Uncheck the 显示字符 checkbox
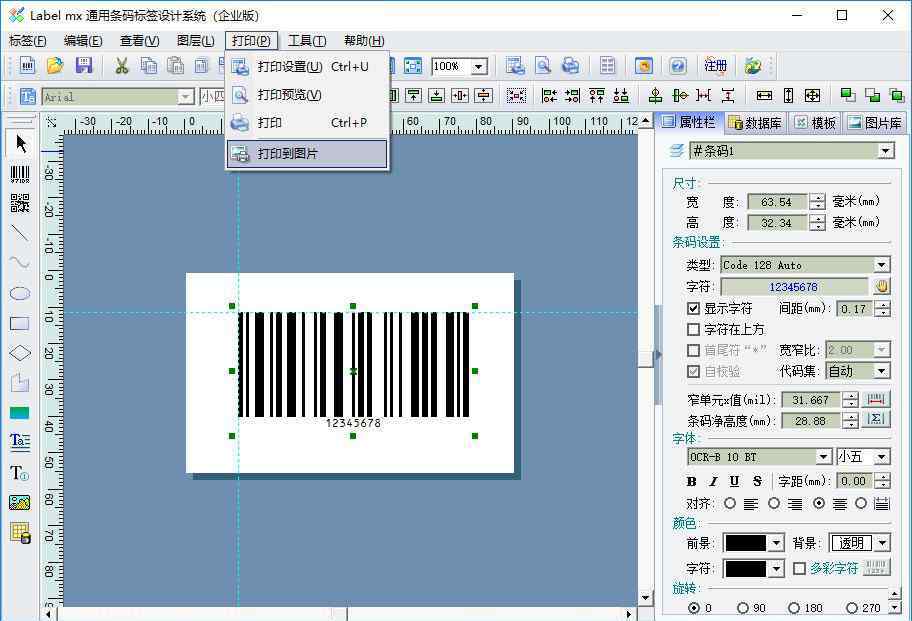Image resolution: width=912 pixels, height=621 pixels. 693,308
